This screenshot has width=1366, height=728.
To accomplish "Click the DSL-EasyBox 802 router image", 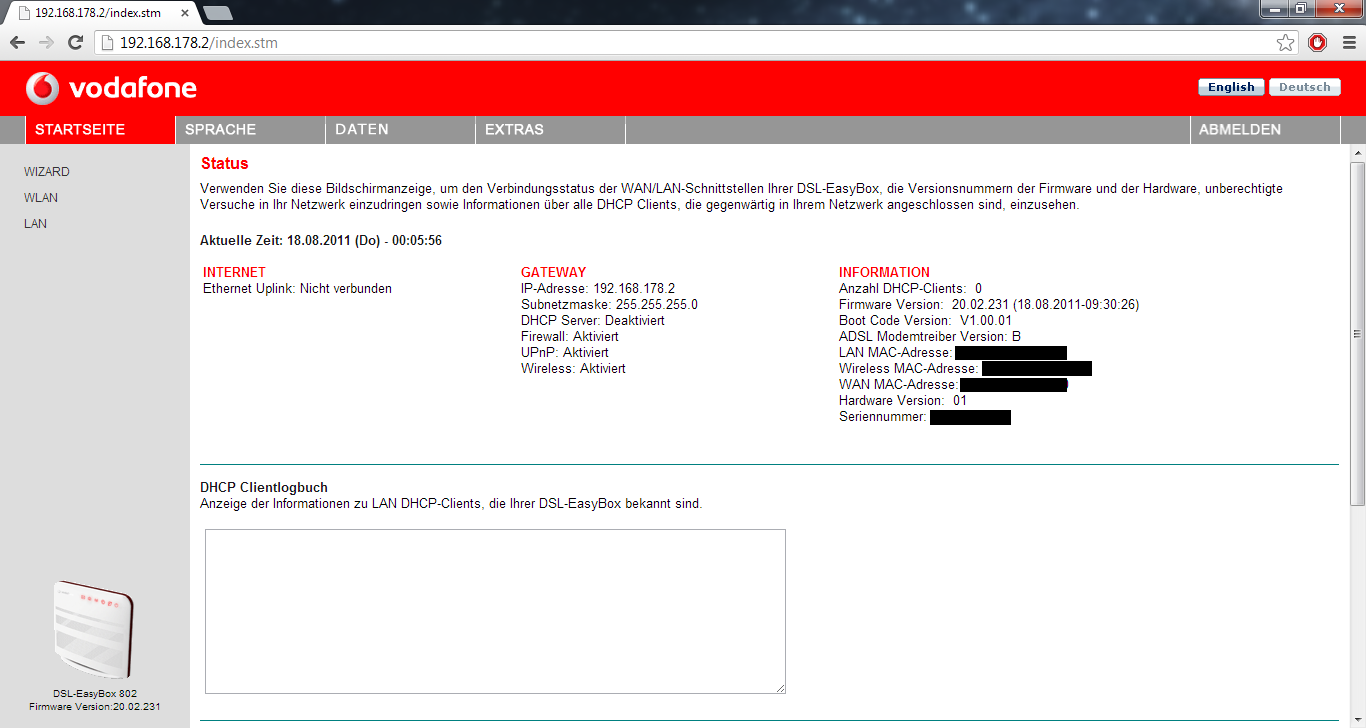I will [94, 631].
